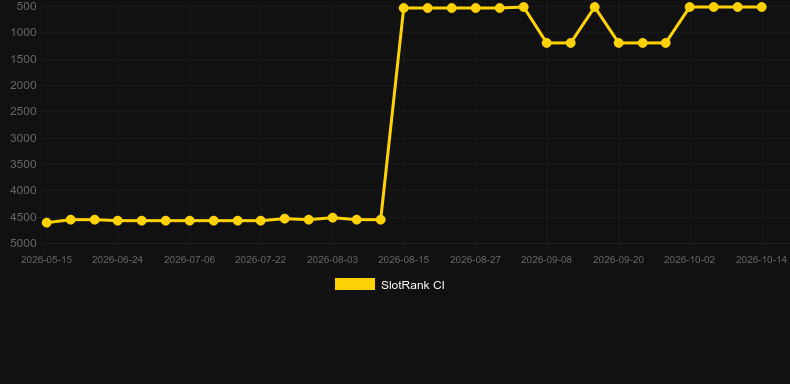Click the x-axis label 2026-07-22
The width and height of the screenshot is (790, 384).
click(260, 260)
